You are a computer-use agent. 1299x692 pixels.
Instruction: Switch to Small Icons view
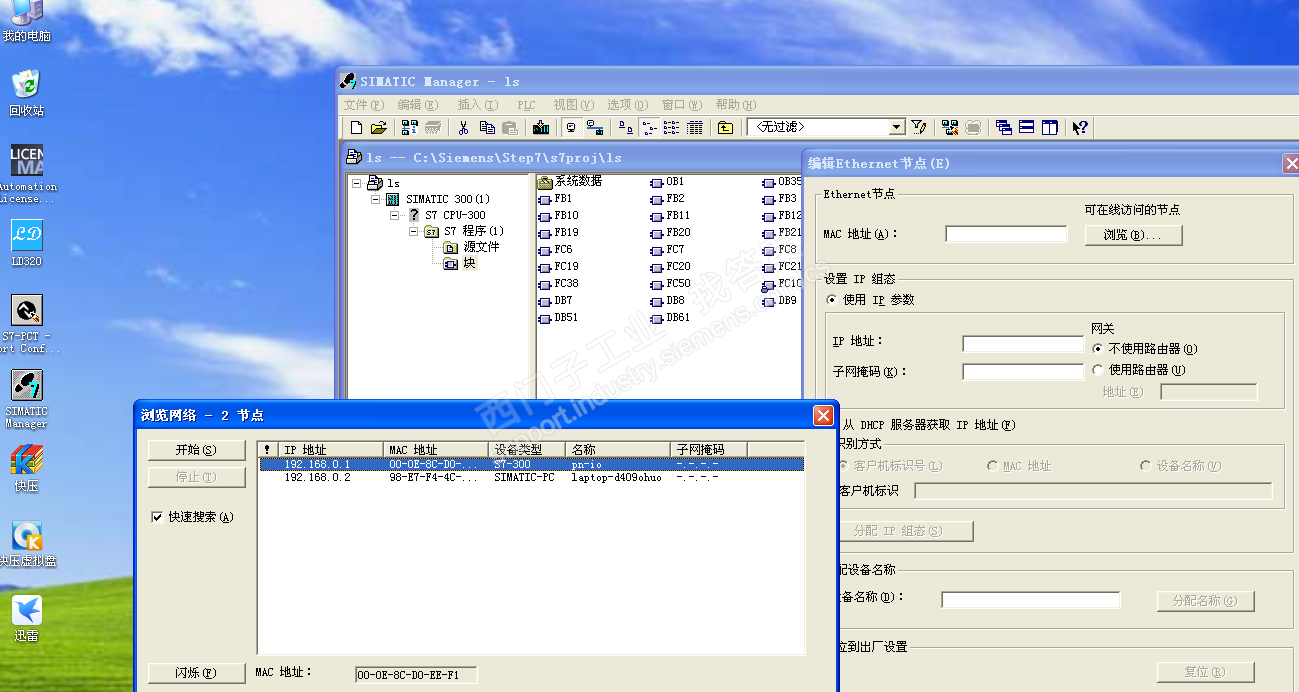pos(648,128)
